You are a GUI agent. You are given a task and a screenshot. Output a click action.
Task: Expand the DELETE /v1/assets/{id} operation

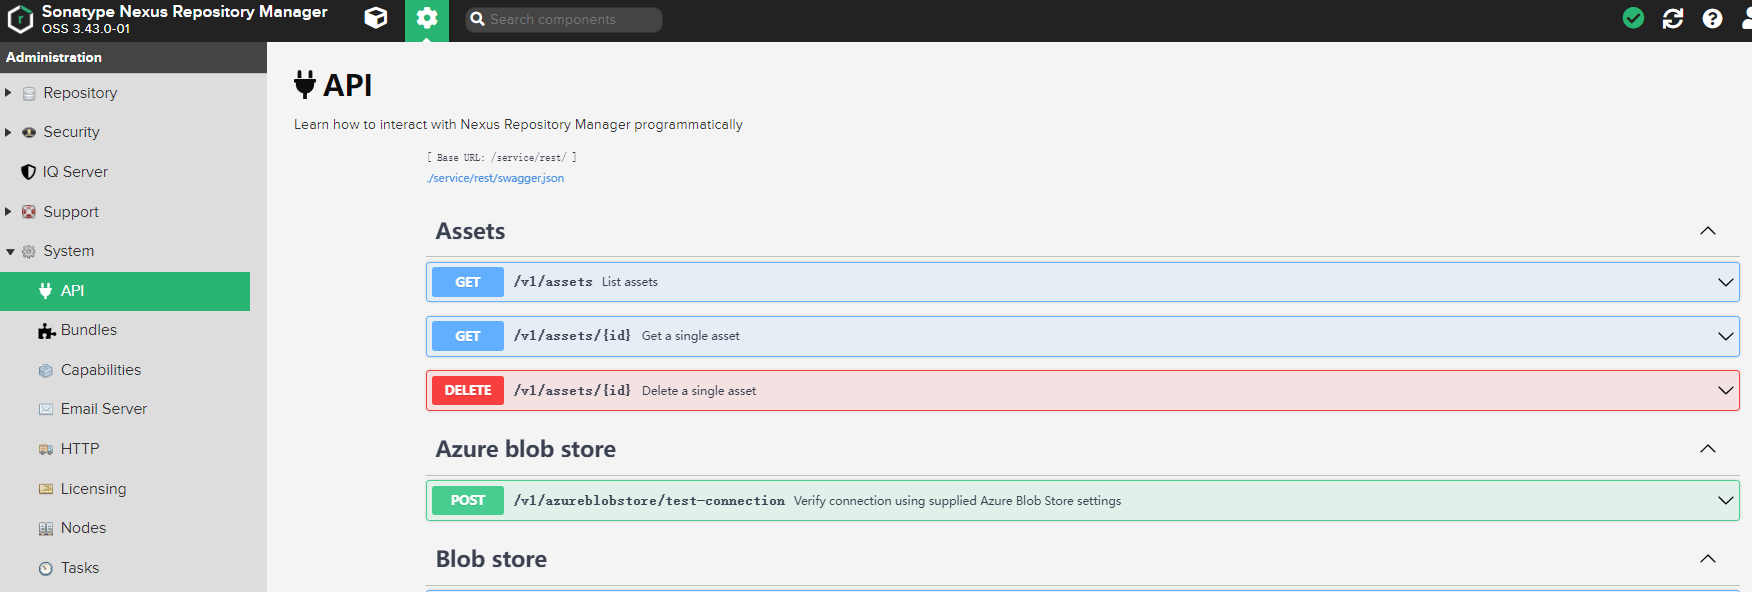click(x=1082, y=391)
